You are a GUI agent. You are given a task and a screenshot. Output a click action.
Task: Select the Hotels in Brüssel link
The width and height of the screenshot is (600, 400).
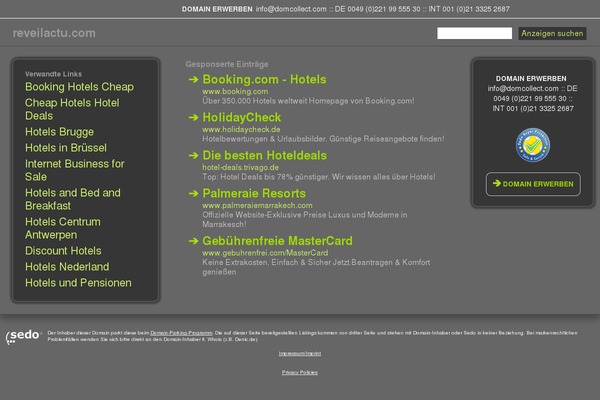66,148
